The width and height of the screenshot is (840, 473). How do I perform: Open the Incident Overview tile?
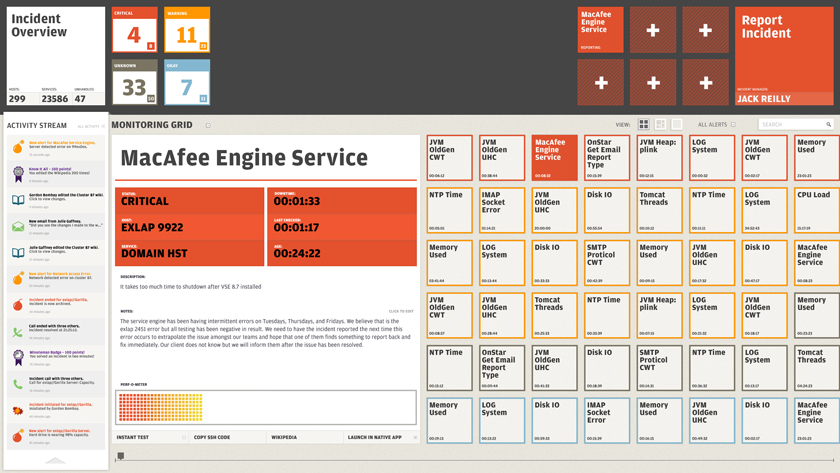click(56, 56)
